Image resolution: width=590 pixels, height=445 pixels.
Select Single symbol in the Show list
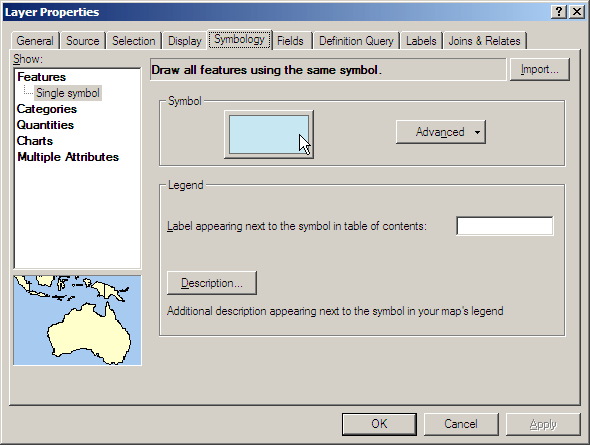(x=68, y=93)
